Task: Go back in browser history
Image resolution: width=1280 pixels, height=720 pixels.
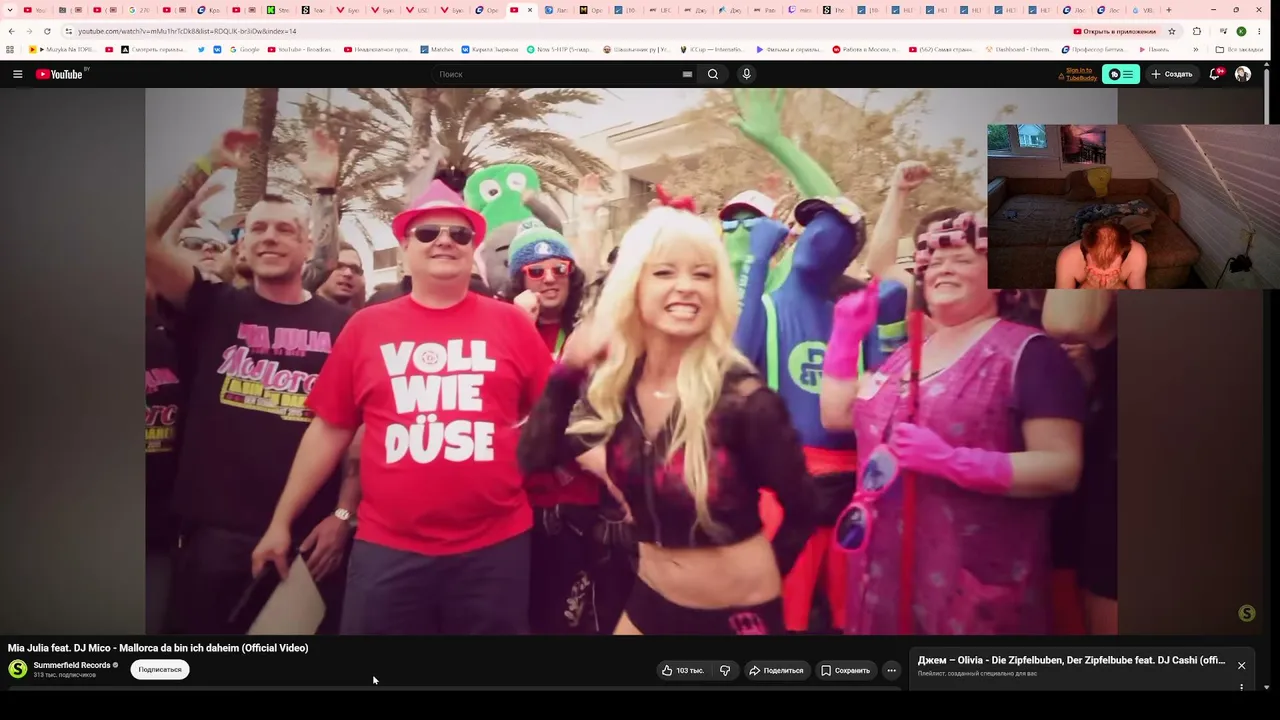Action: (11, 31)
